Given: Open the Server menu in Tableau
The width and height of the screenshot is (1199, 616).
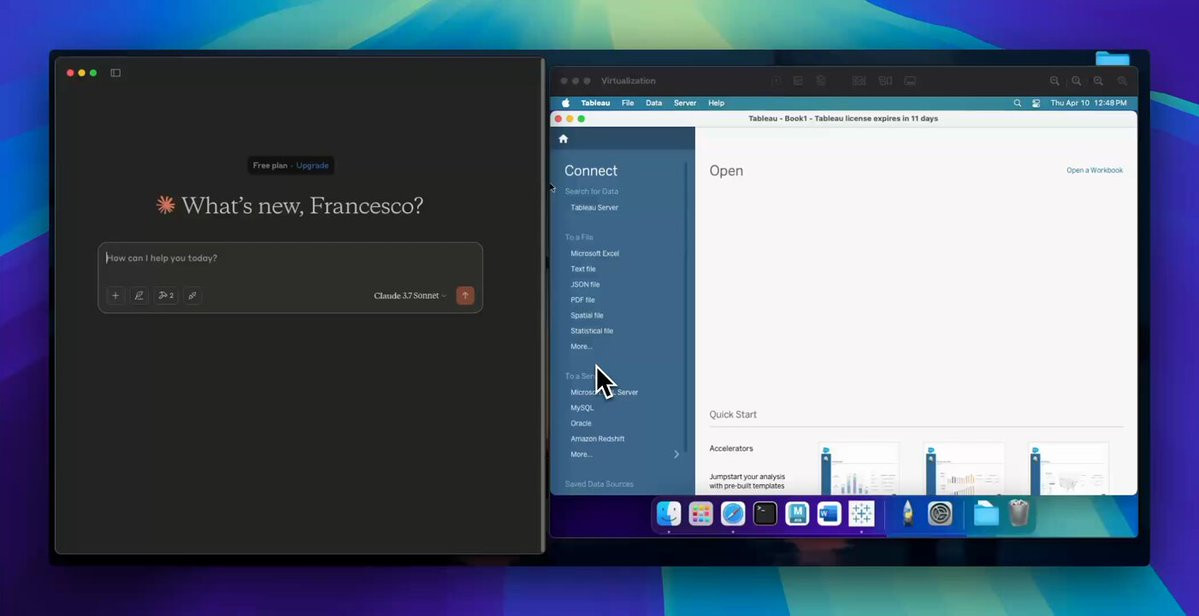Looking at the screenshot, I should point(685,103).
